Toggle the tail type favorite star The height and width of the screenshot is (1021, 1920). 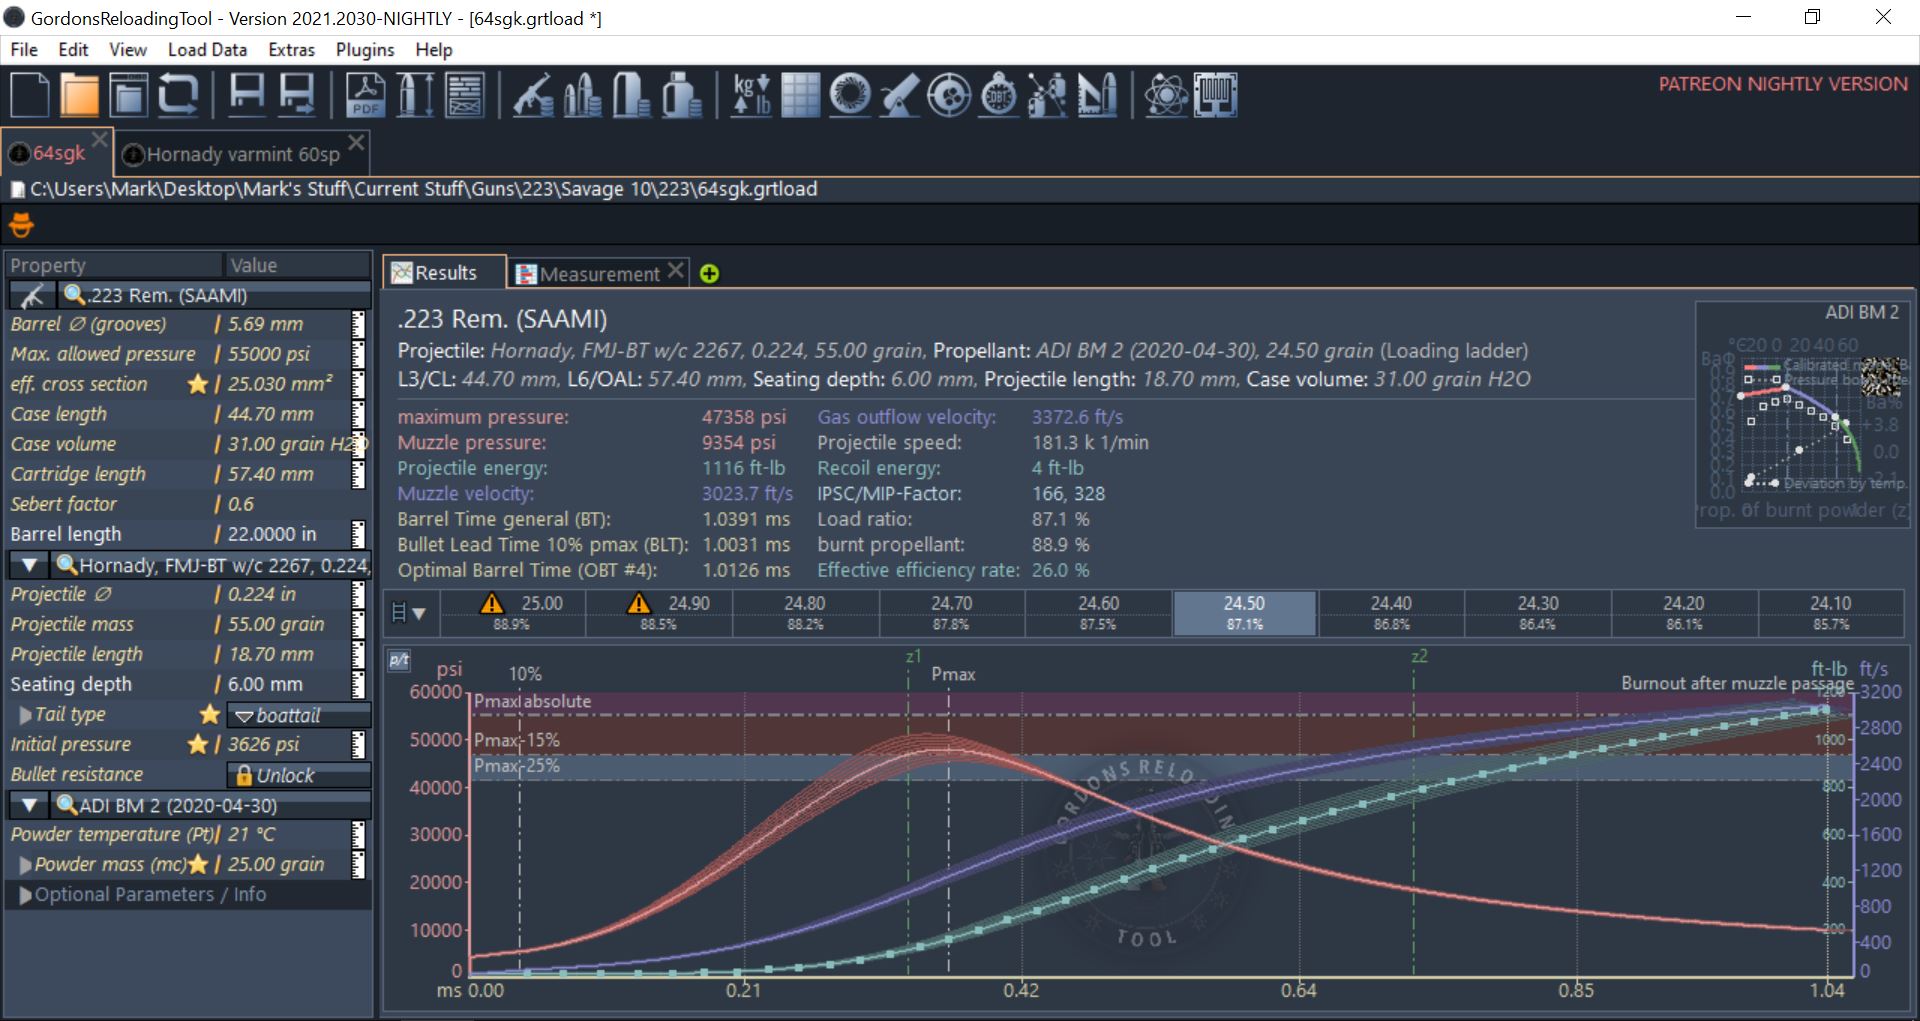pos(209,714)
